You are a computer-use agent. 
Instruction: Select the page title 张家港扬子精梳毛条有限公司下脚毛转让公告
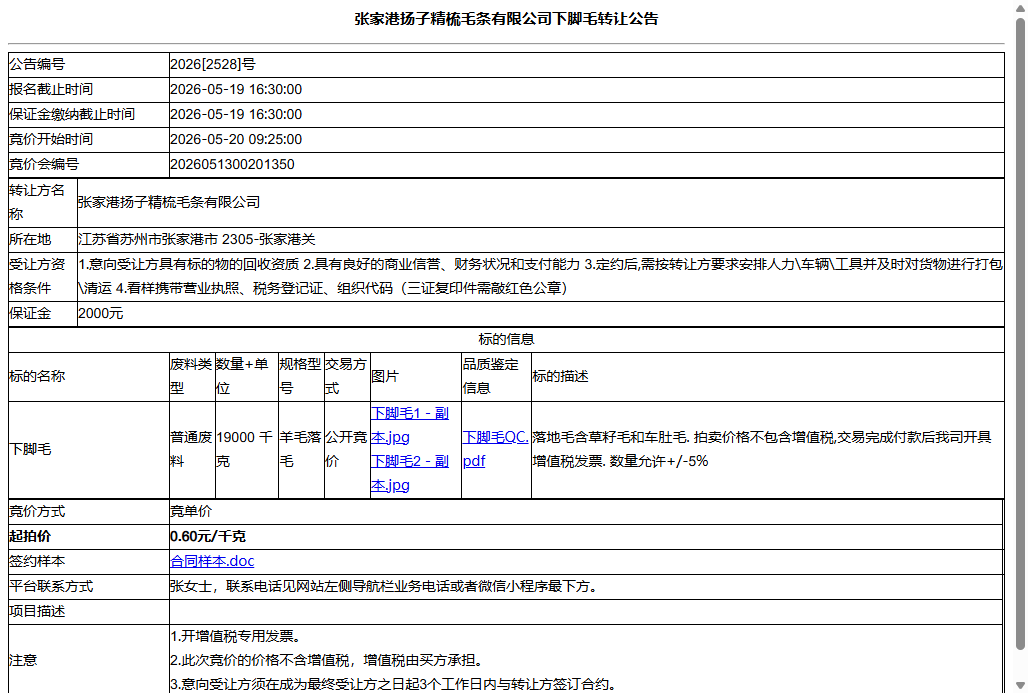[x=506, y=19]
